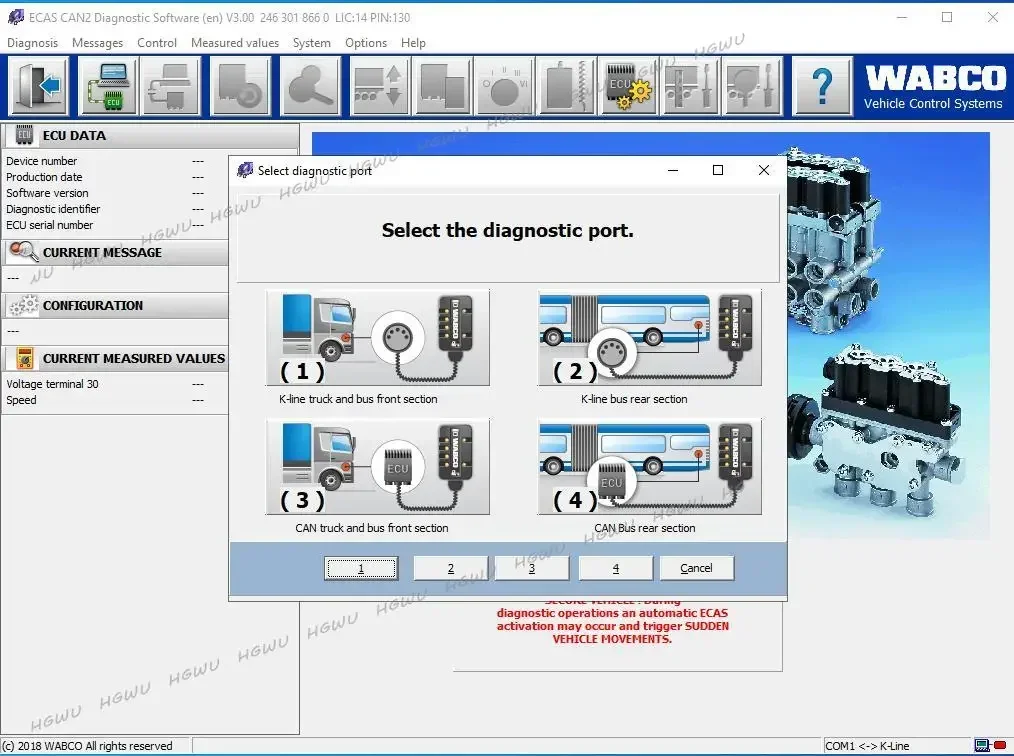Click the Voltage terminal 30 row
Viewport: 1014px width, 756px height.
[105, 384]
